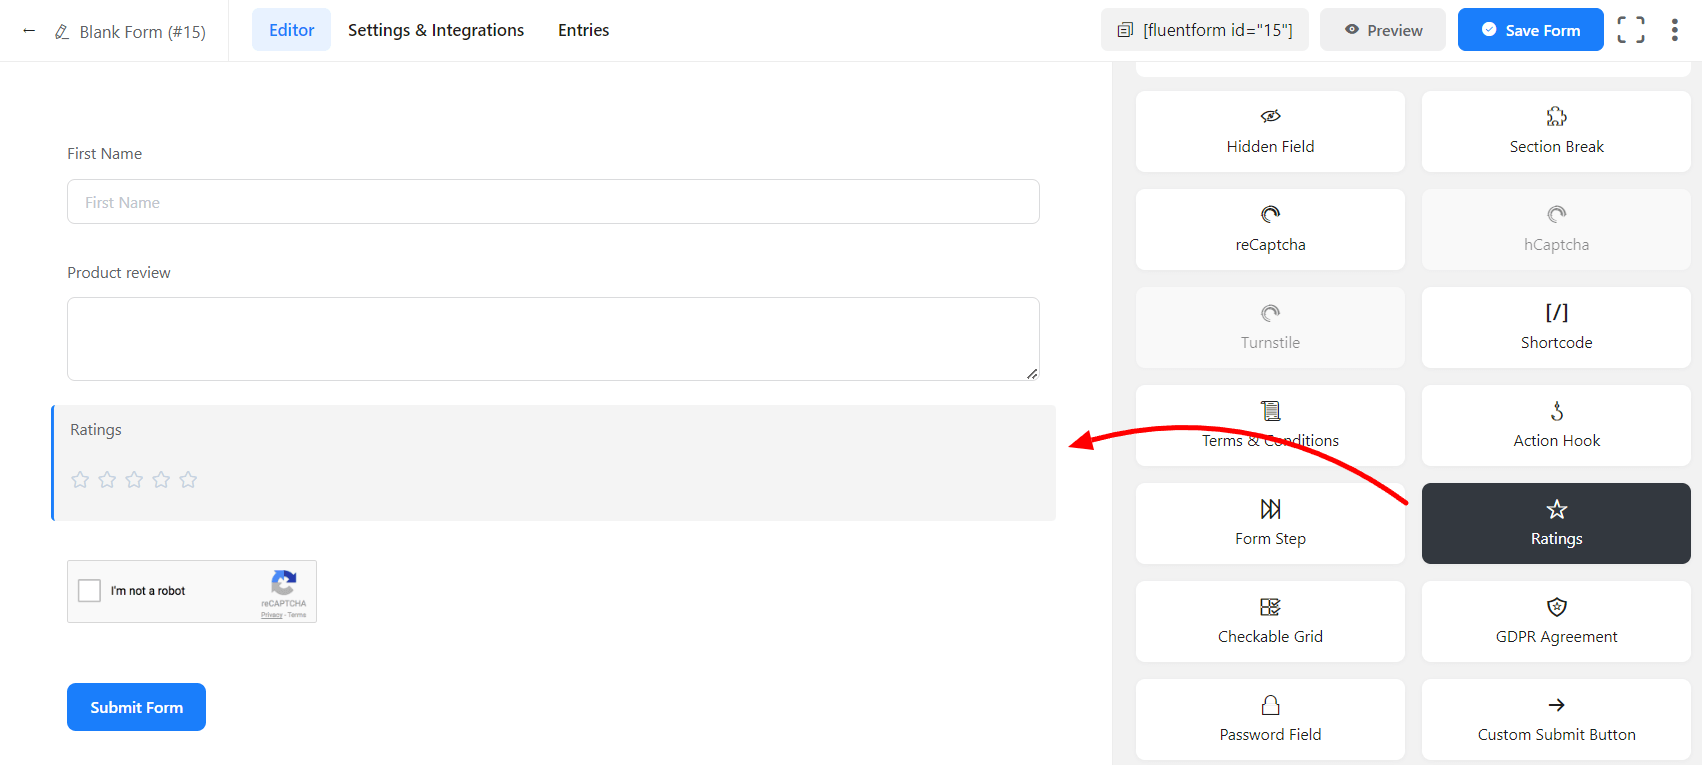Click the Preview button
Image resolution: width=1702 pixels, height=765 pixels.
tap(1382, 30)
